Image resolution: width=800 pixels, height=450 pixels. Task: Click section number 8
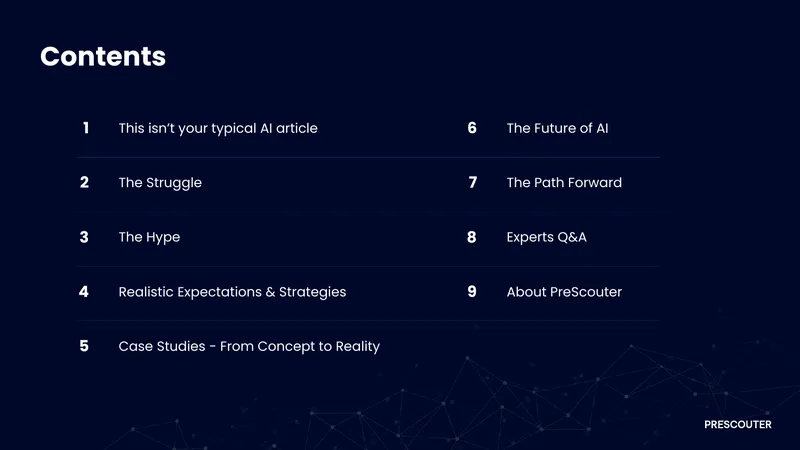pos(471,237)
